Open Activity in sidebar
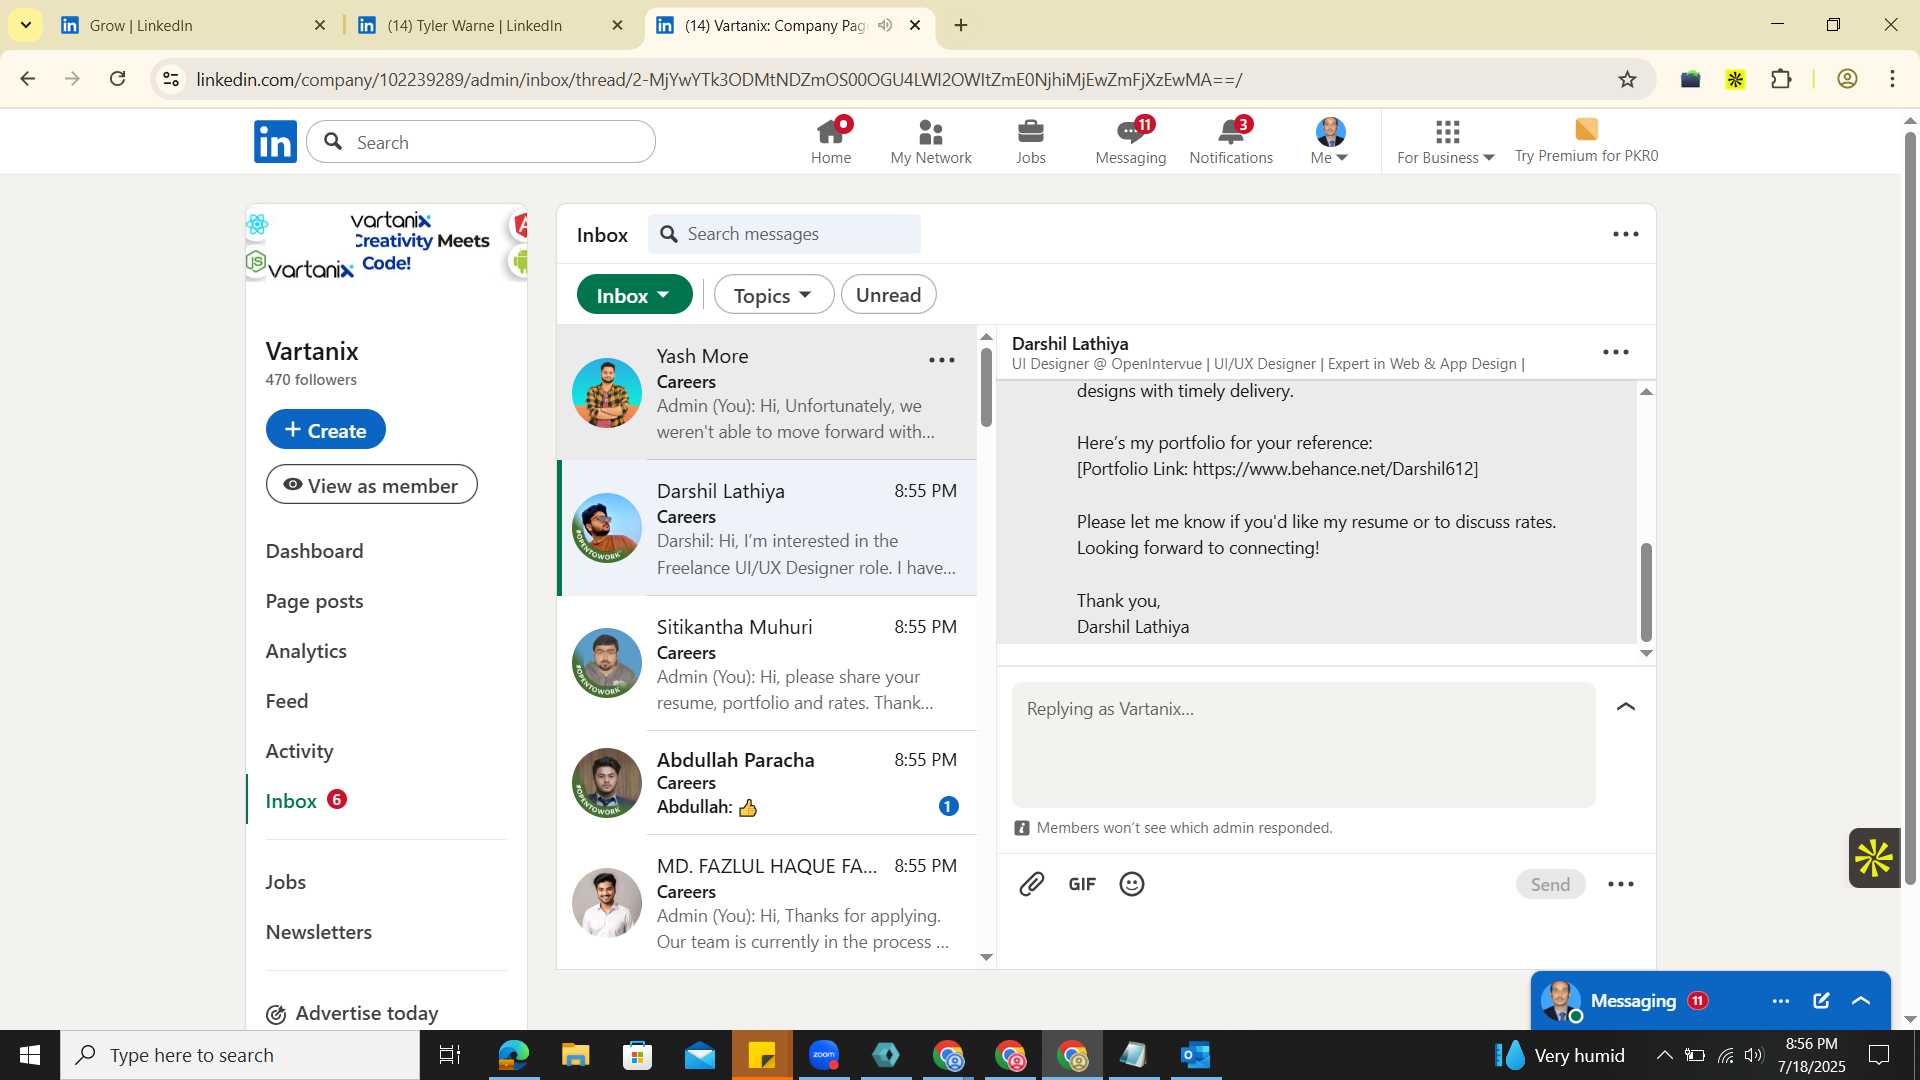The image size is (1920, 1080). (x=299, y=751)
